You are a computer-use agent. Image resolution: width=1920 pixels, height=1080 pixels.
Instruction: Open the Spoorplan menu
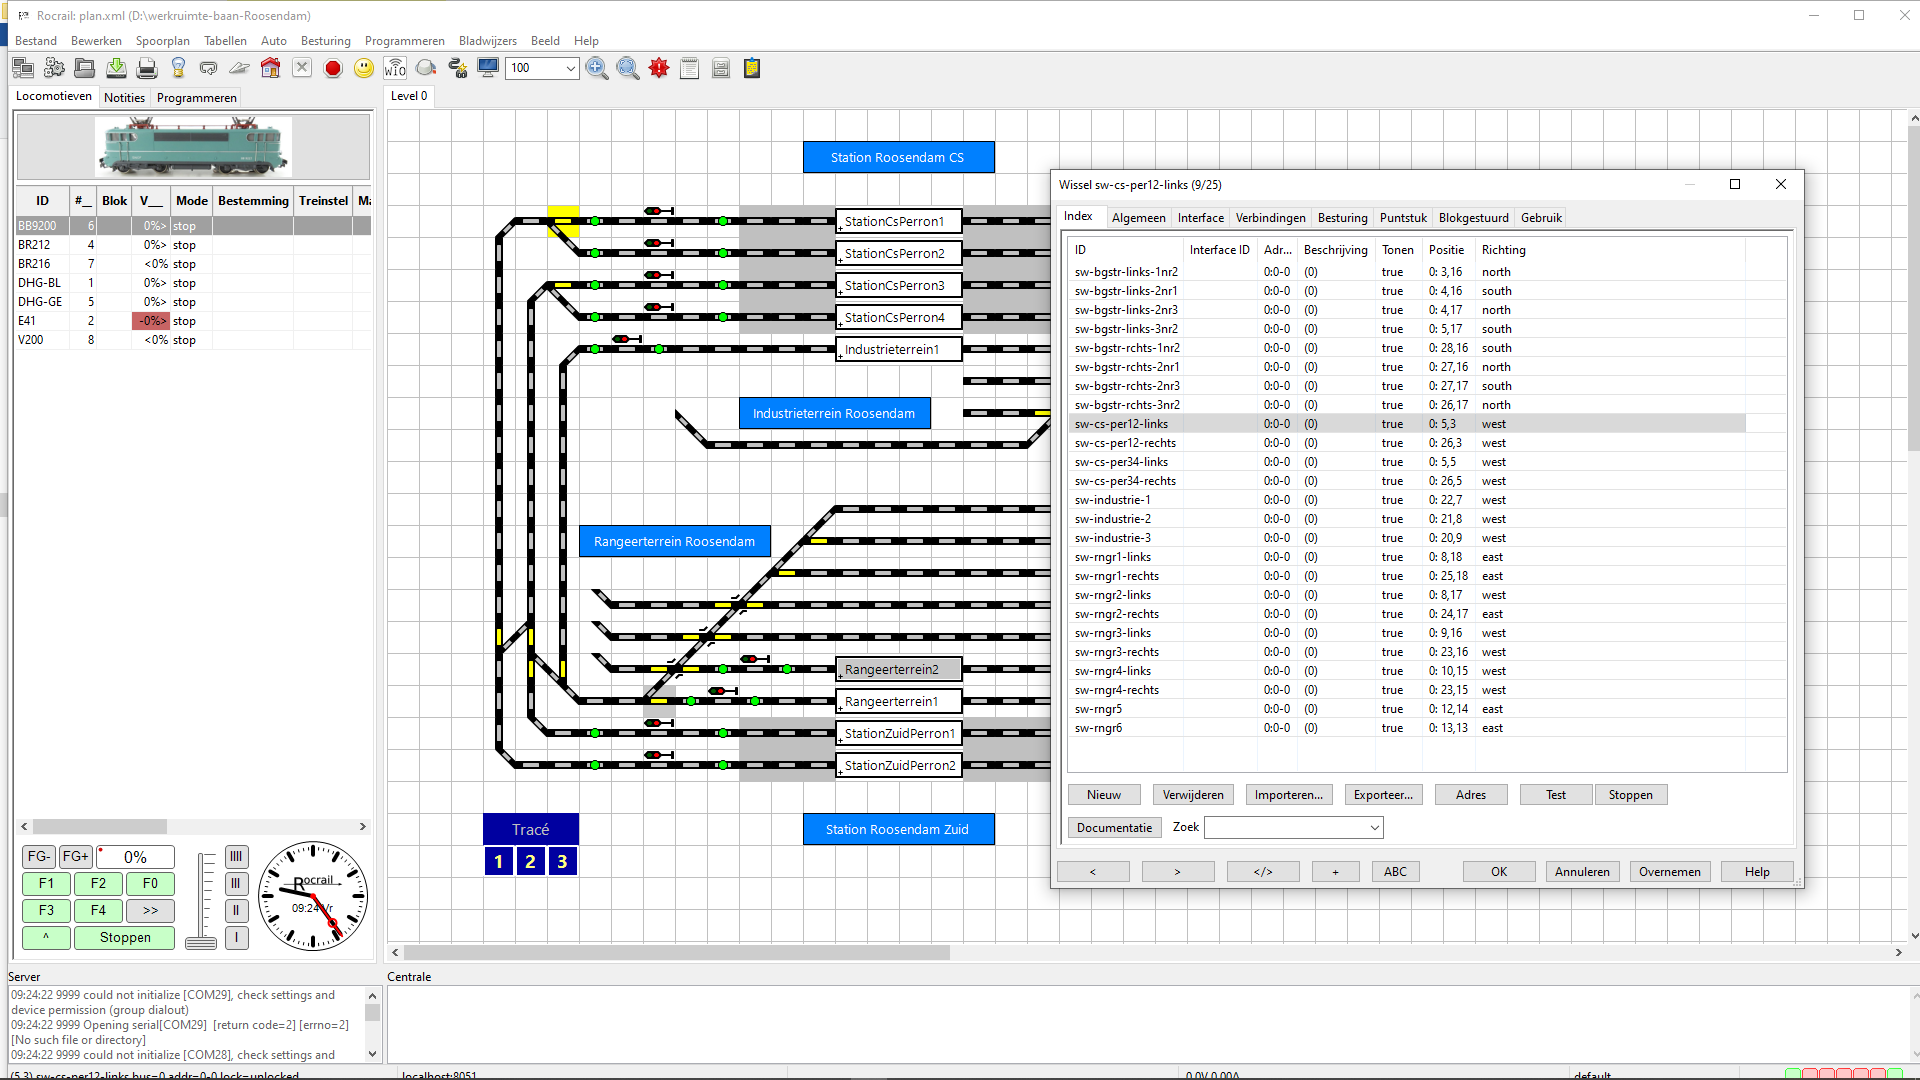[162, 41]
